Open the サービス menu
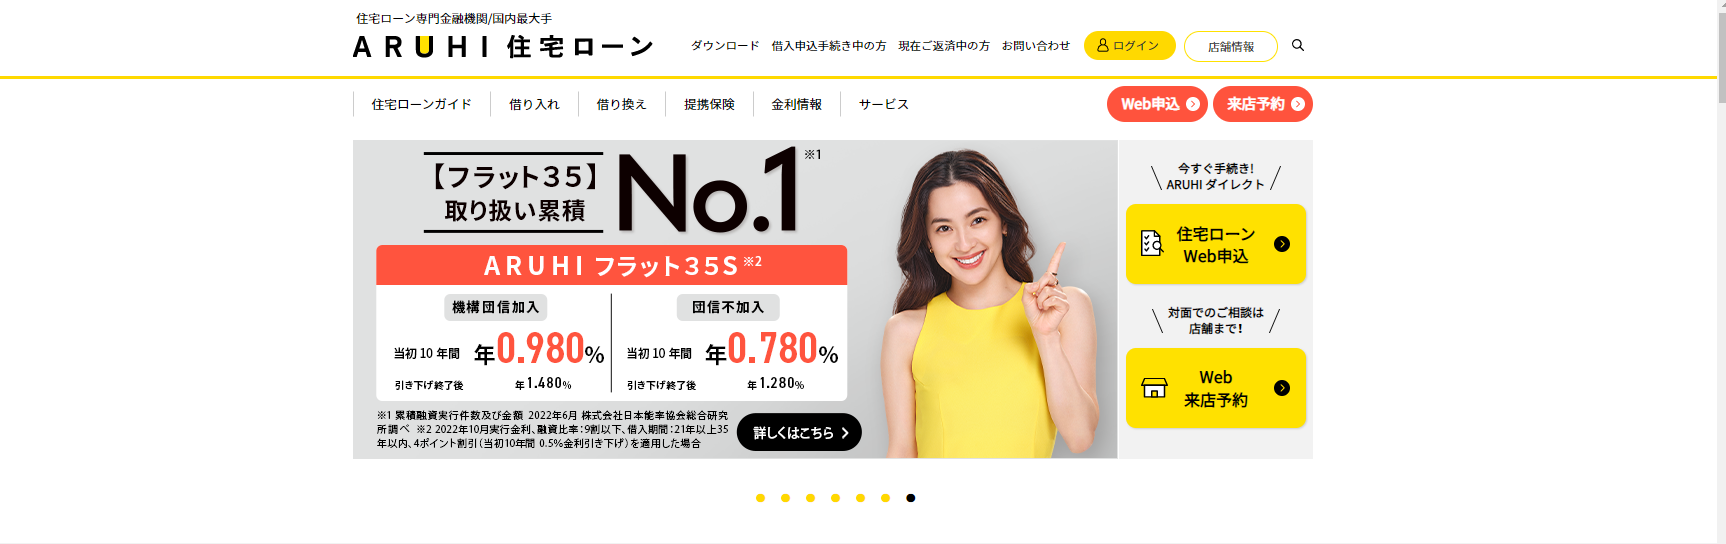 pyautogui.click(x=884, y=104)
